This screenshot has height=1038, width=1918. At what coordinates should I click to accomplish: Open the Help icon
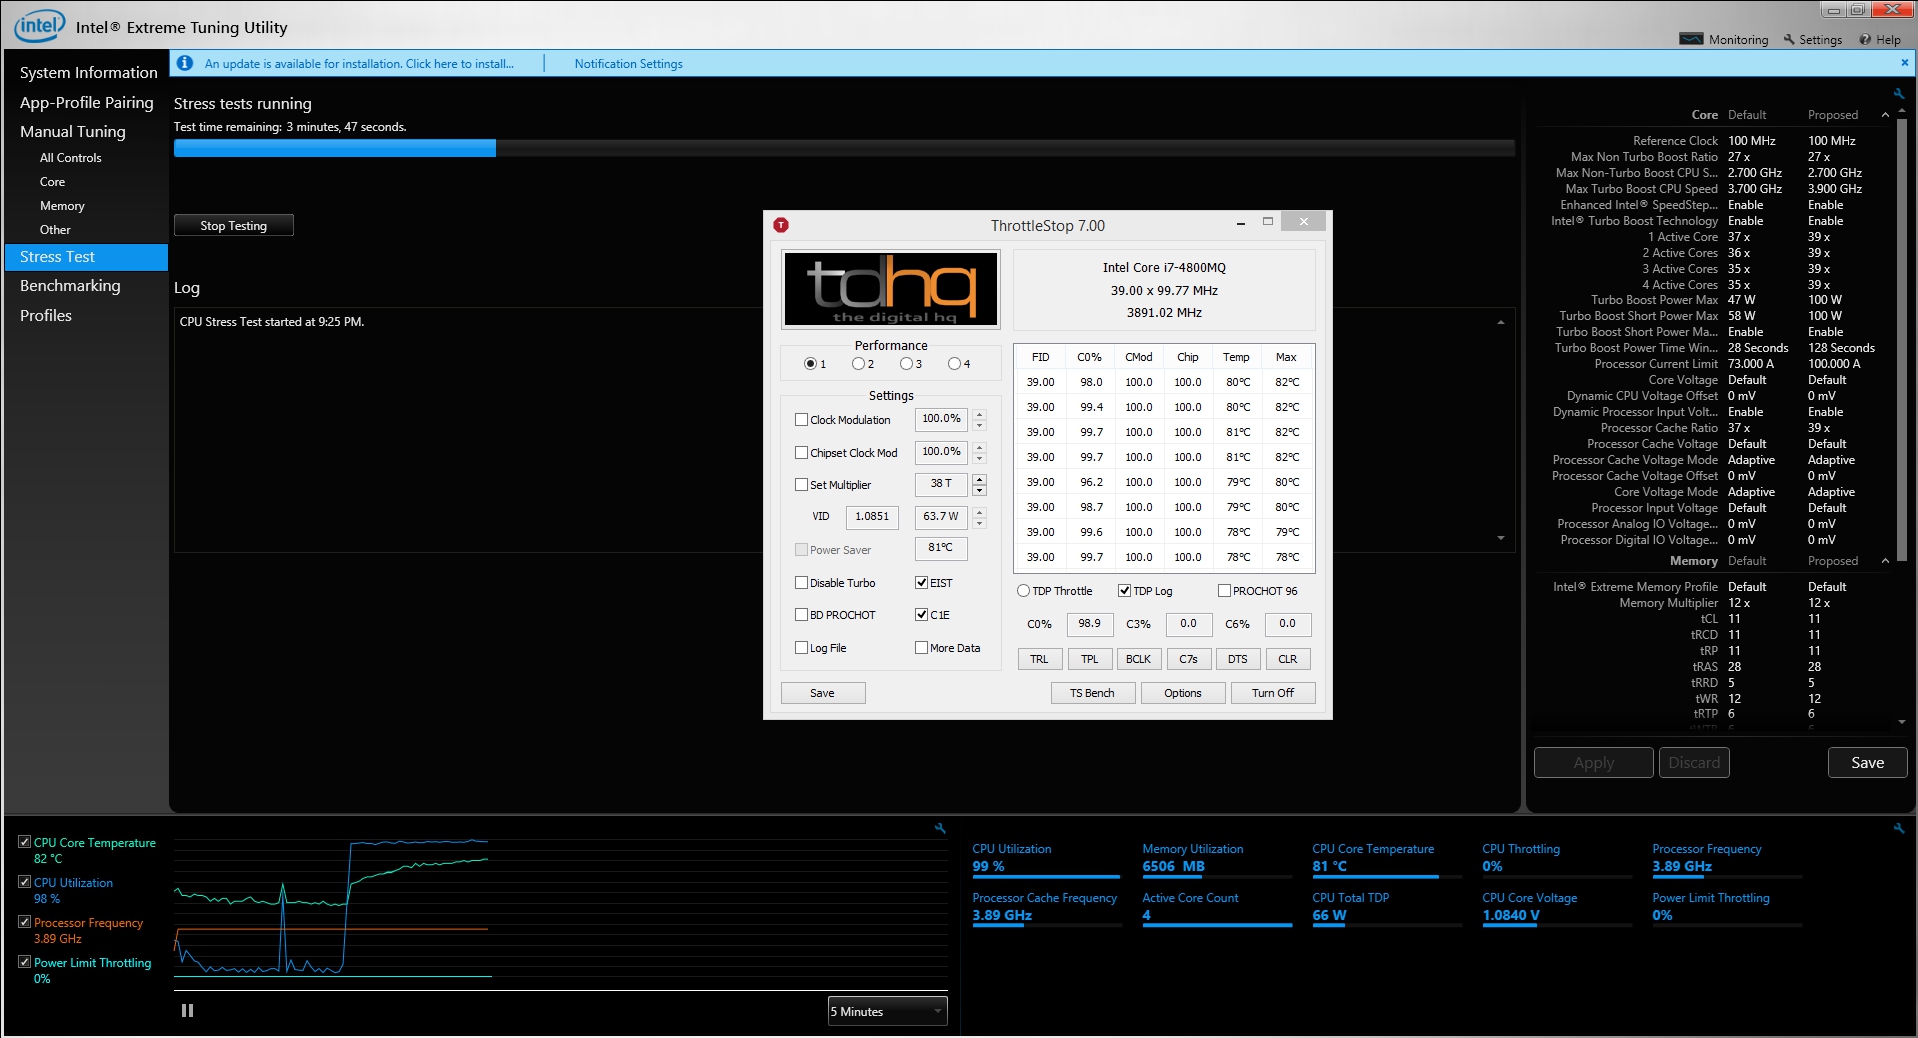tap(1865, 40)
